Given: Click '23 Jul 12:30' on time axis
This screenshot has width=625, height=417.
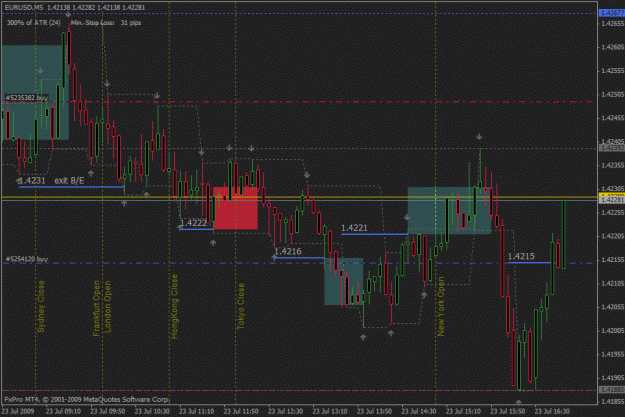Looking at the screenshot, I should pos(285,411).
